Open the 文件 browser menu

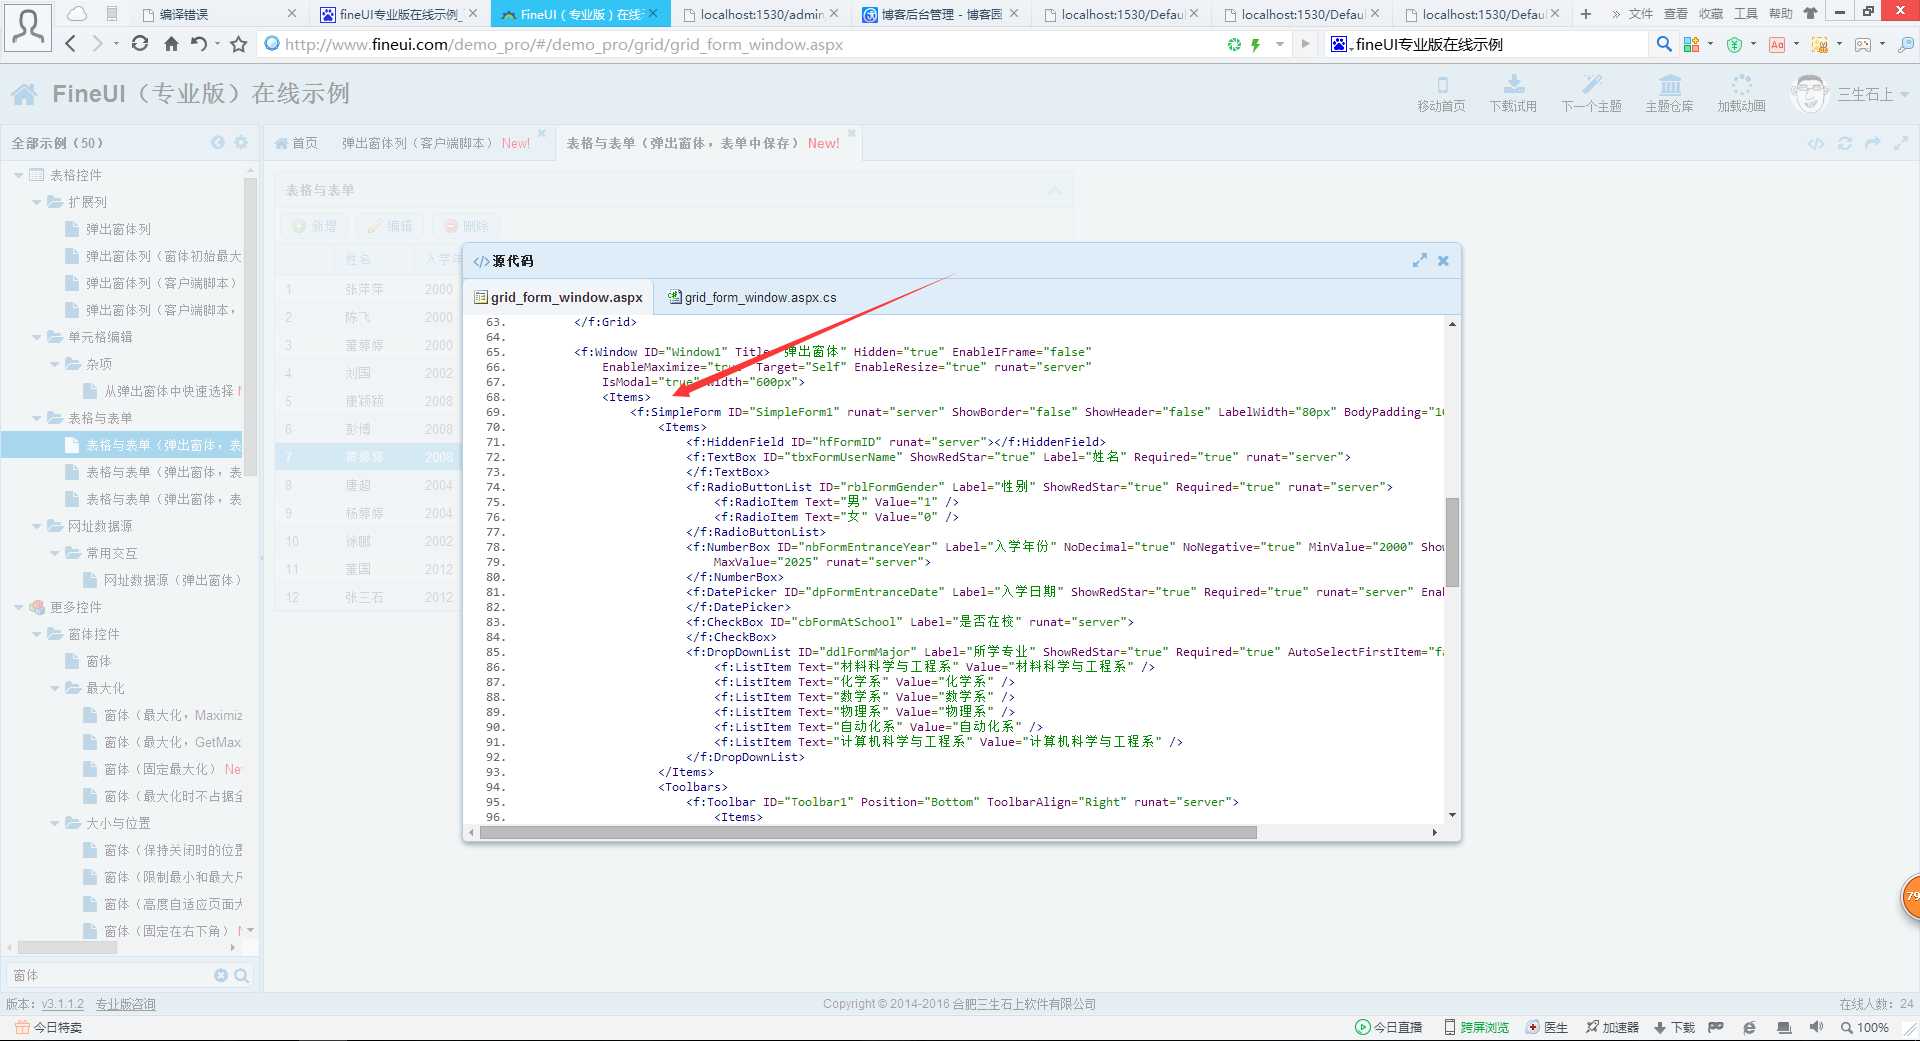click(1641, 14)
